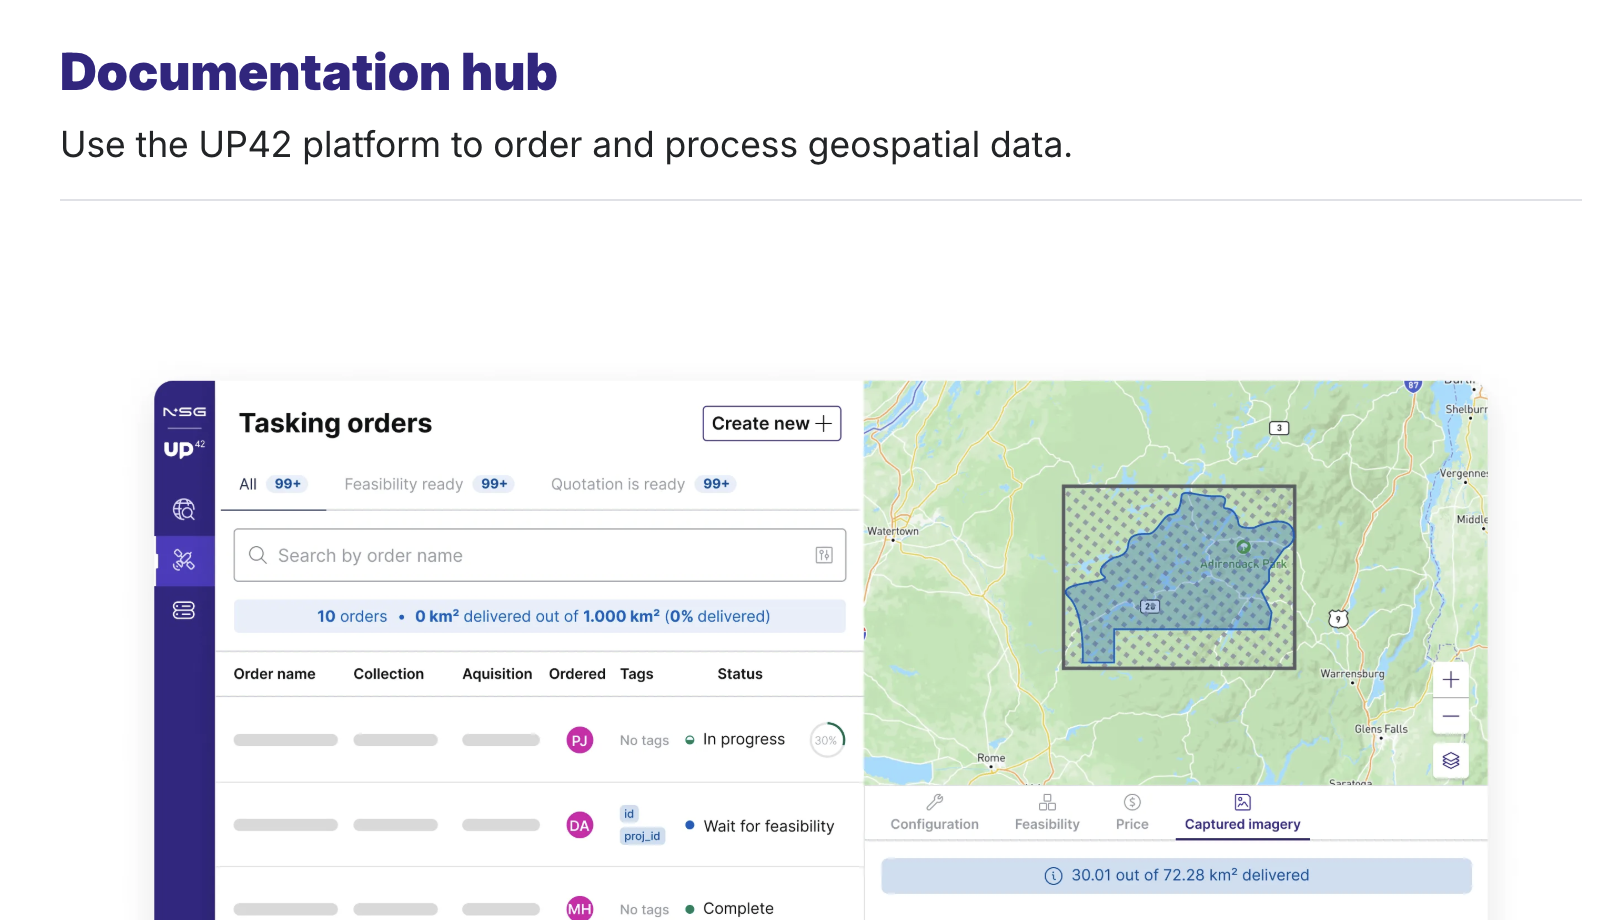
Task: Open the map layers selector
Action: click(x=1451, y=761)
